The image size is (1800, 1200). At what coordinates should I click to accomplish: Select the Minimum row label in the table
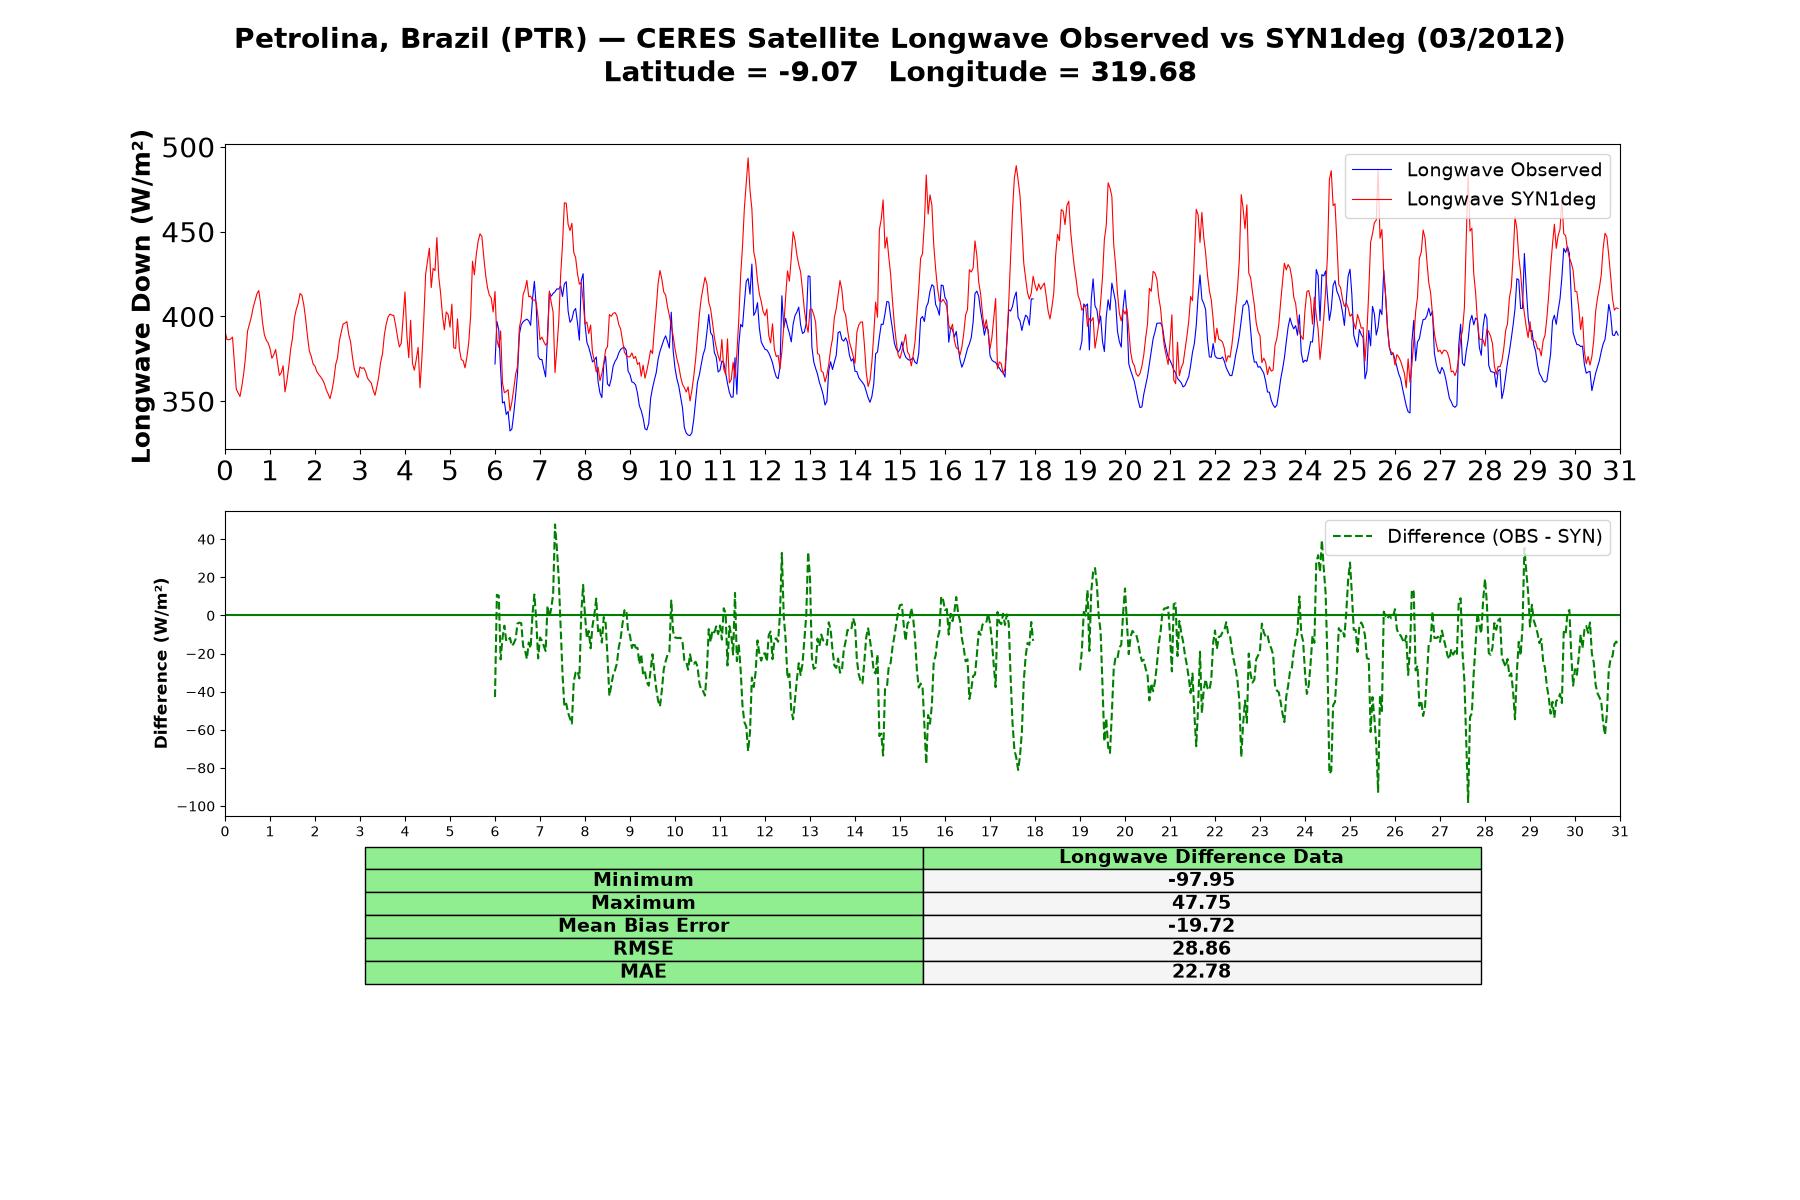click(x=644, y=880)
